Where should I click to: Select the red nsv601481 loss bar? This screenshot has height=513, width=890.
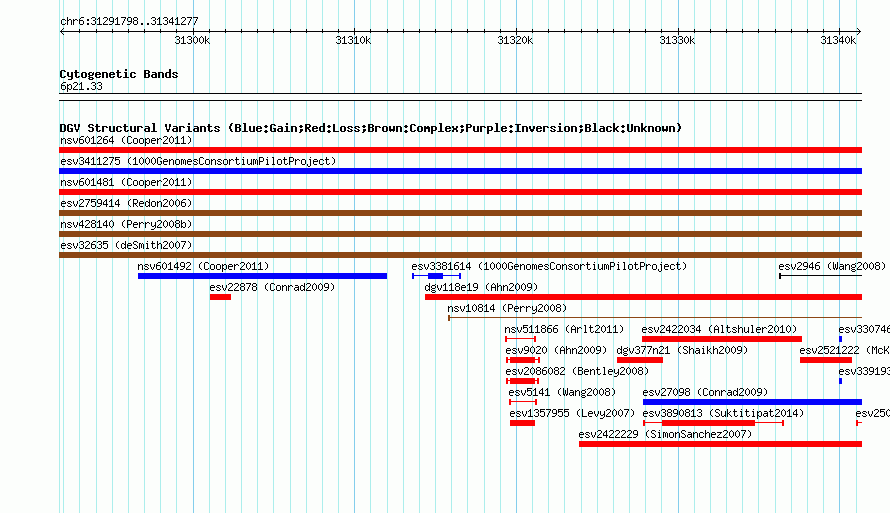pos(460,192)
